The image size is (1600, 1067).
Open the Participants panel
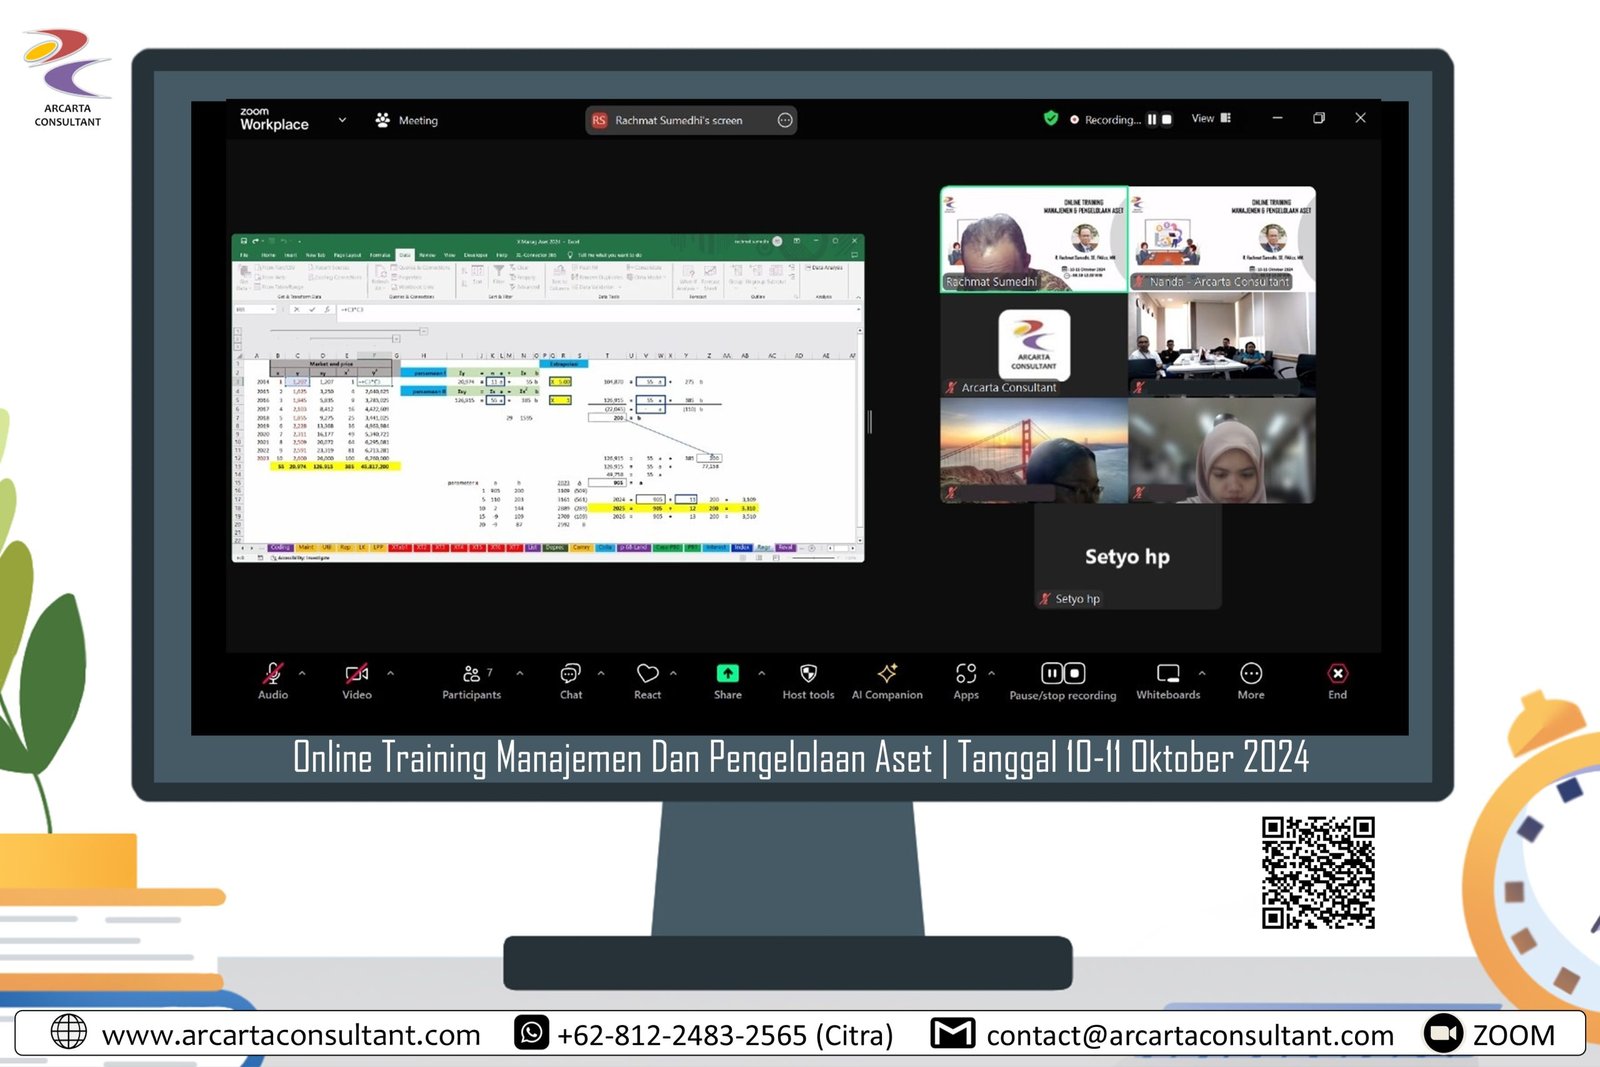point(471,674)
